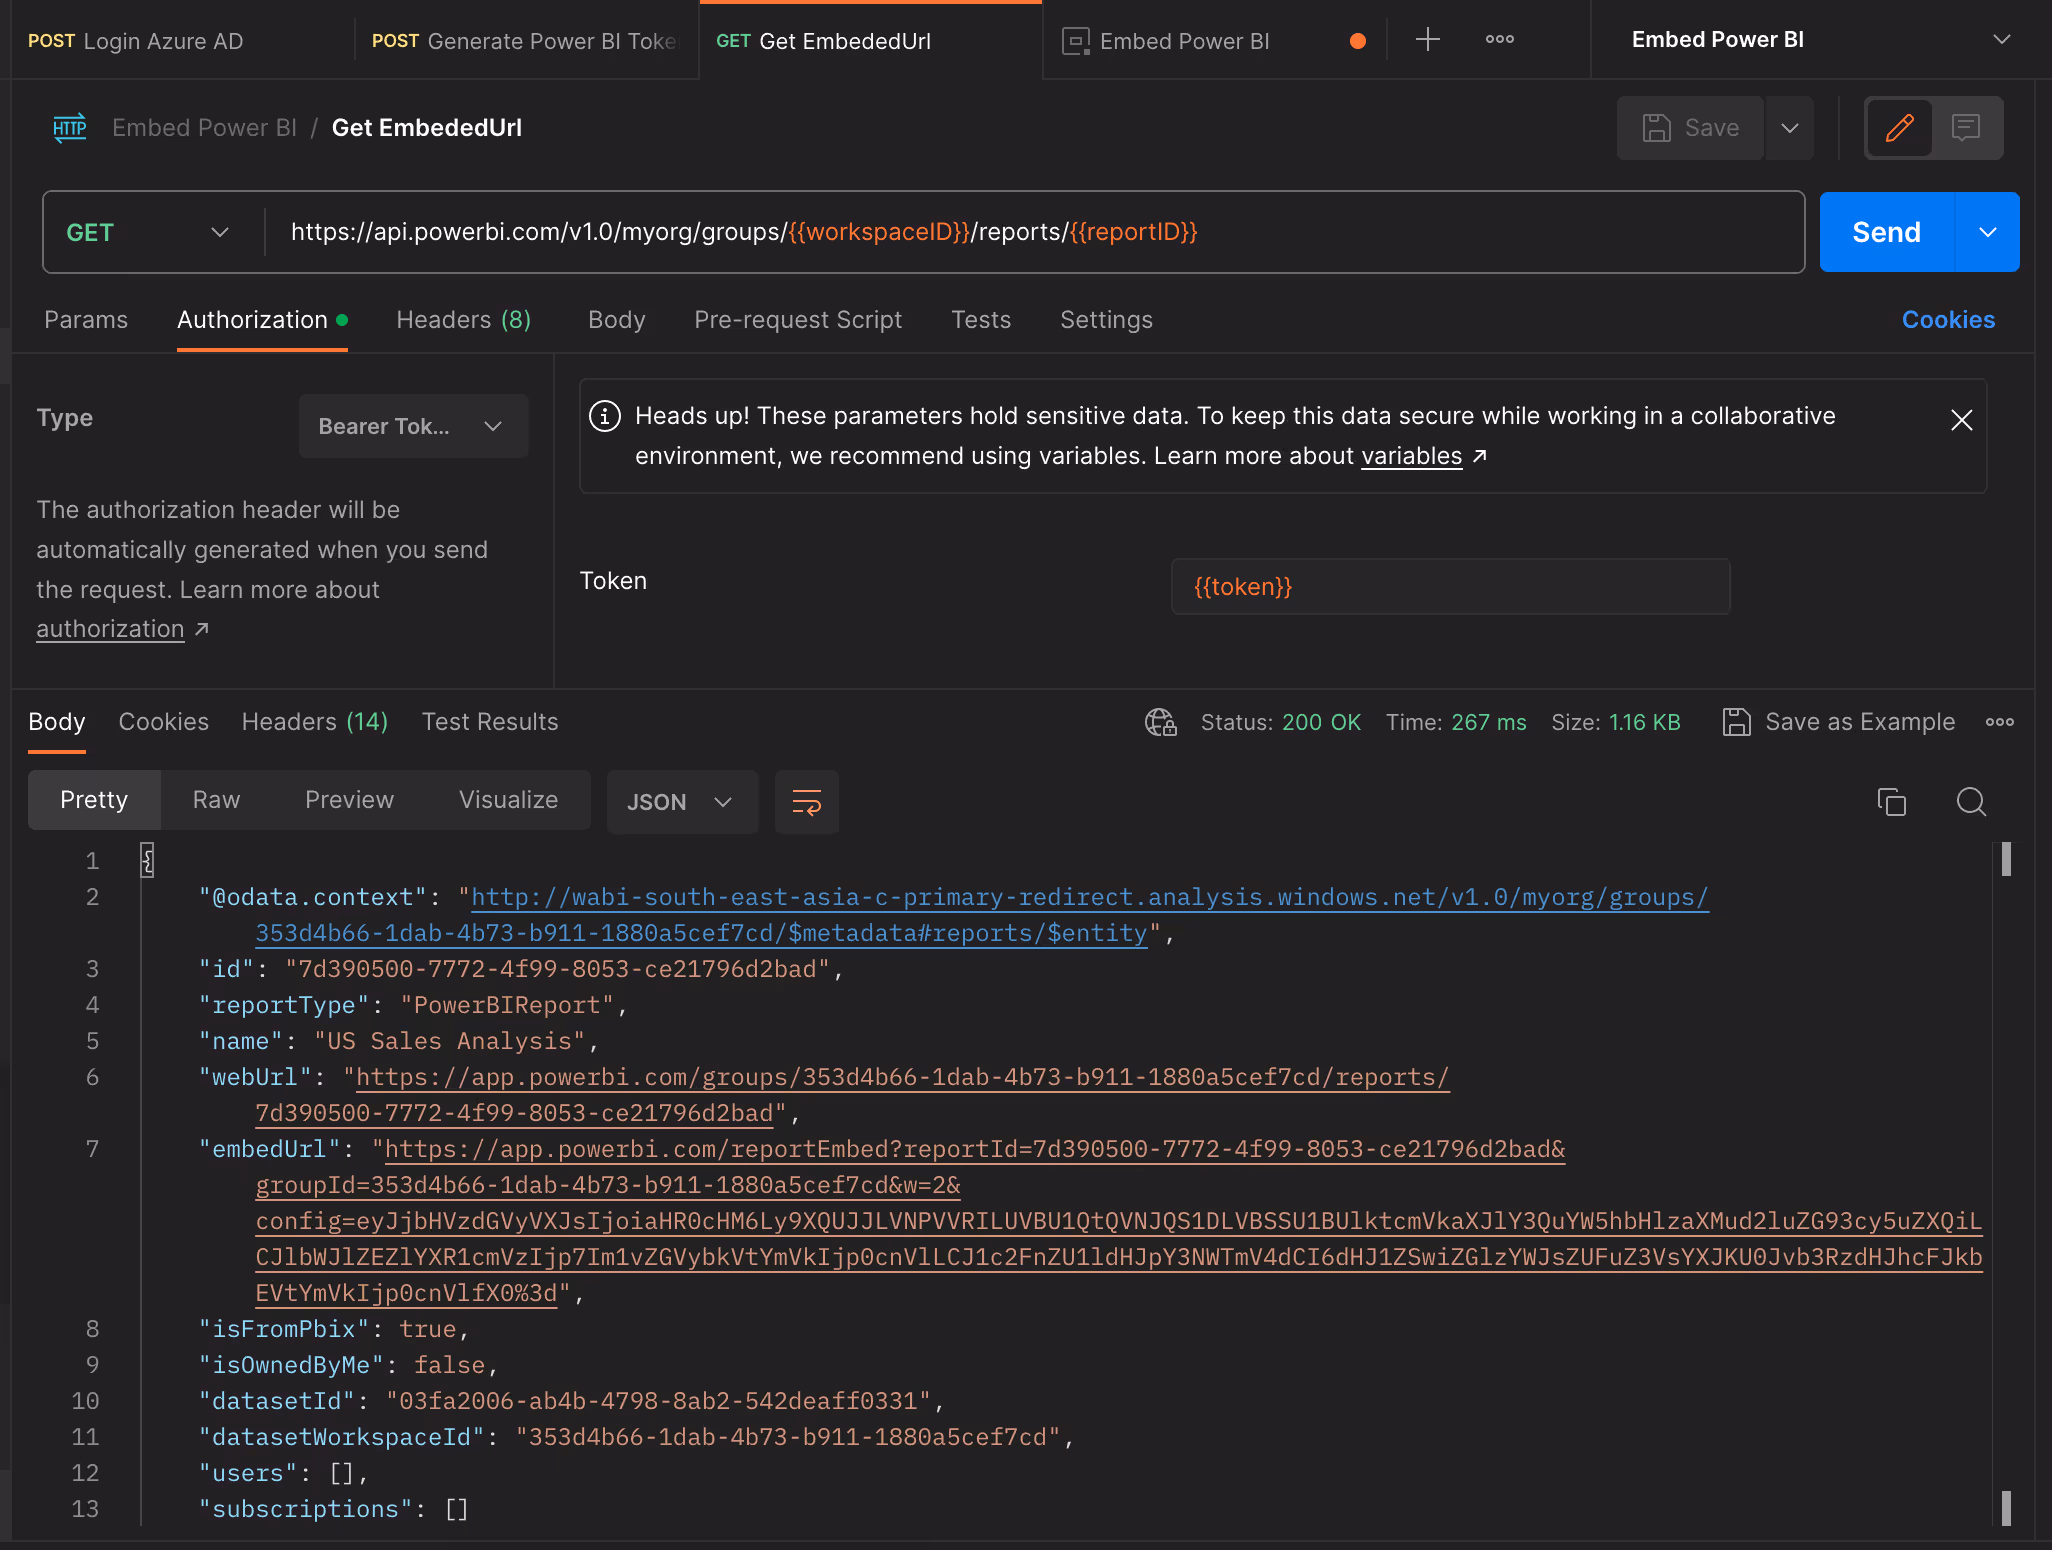
Task: Switch to Generate Power BI Token tab
Action: (524, 41)
